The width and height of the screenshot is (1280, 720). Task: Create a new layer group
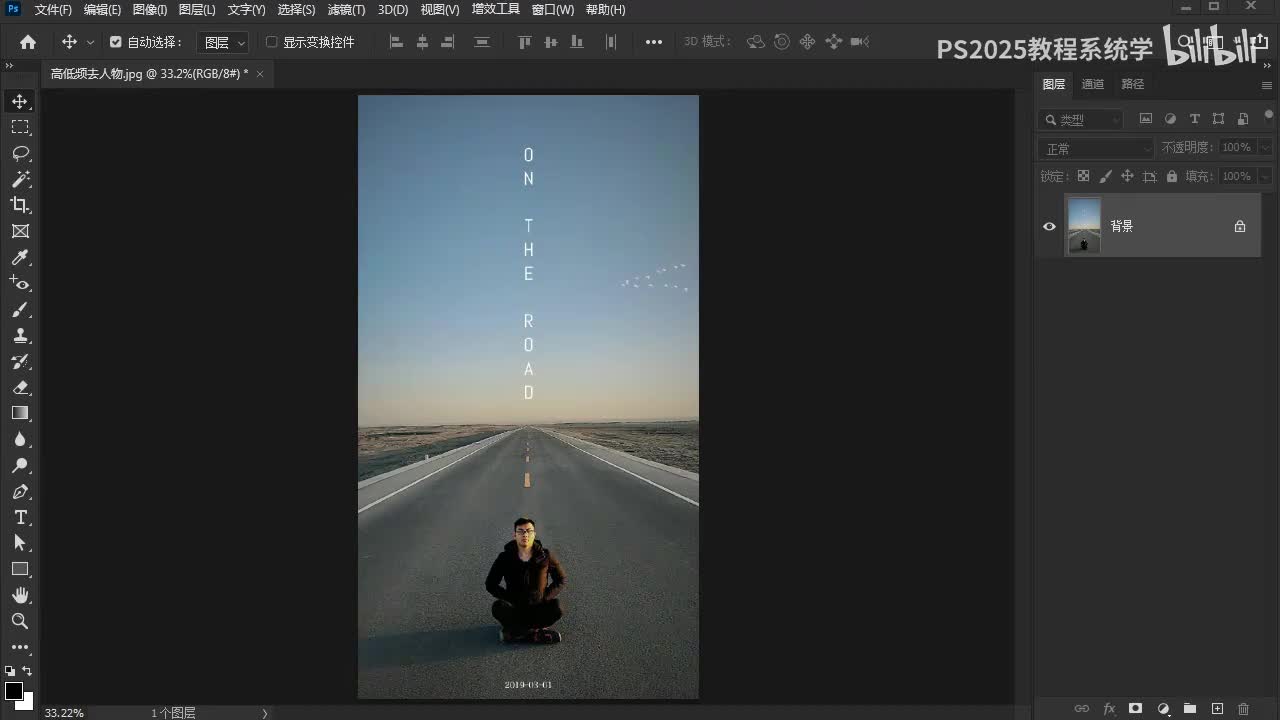(1190, 708)
